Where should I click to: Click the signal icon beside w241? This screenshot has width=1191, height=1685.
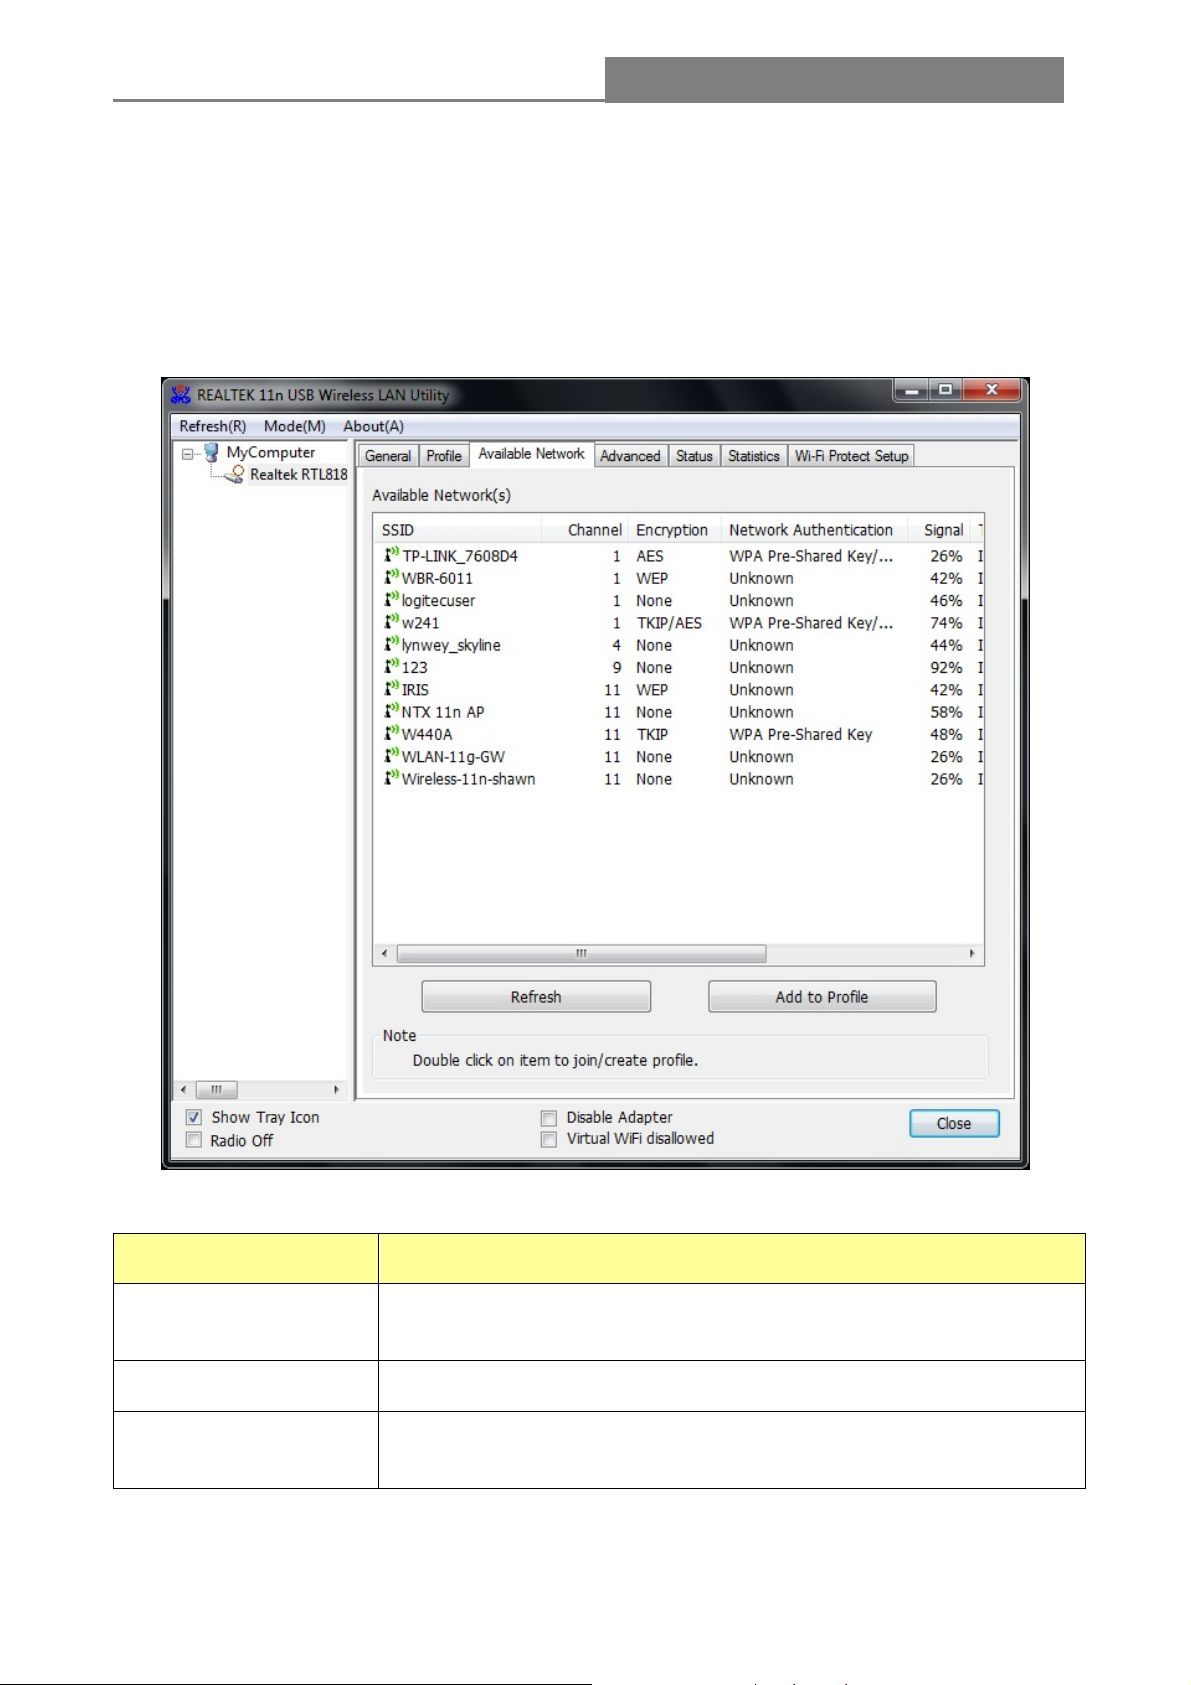pos(392,622)
